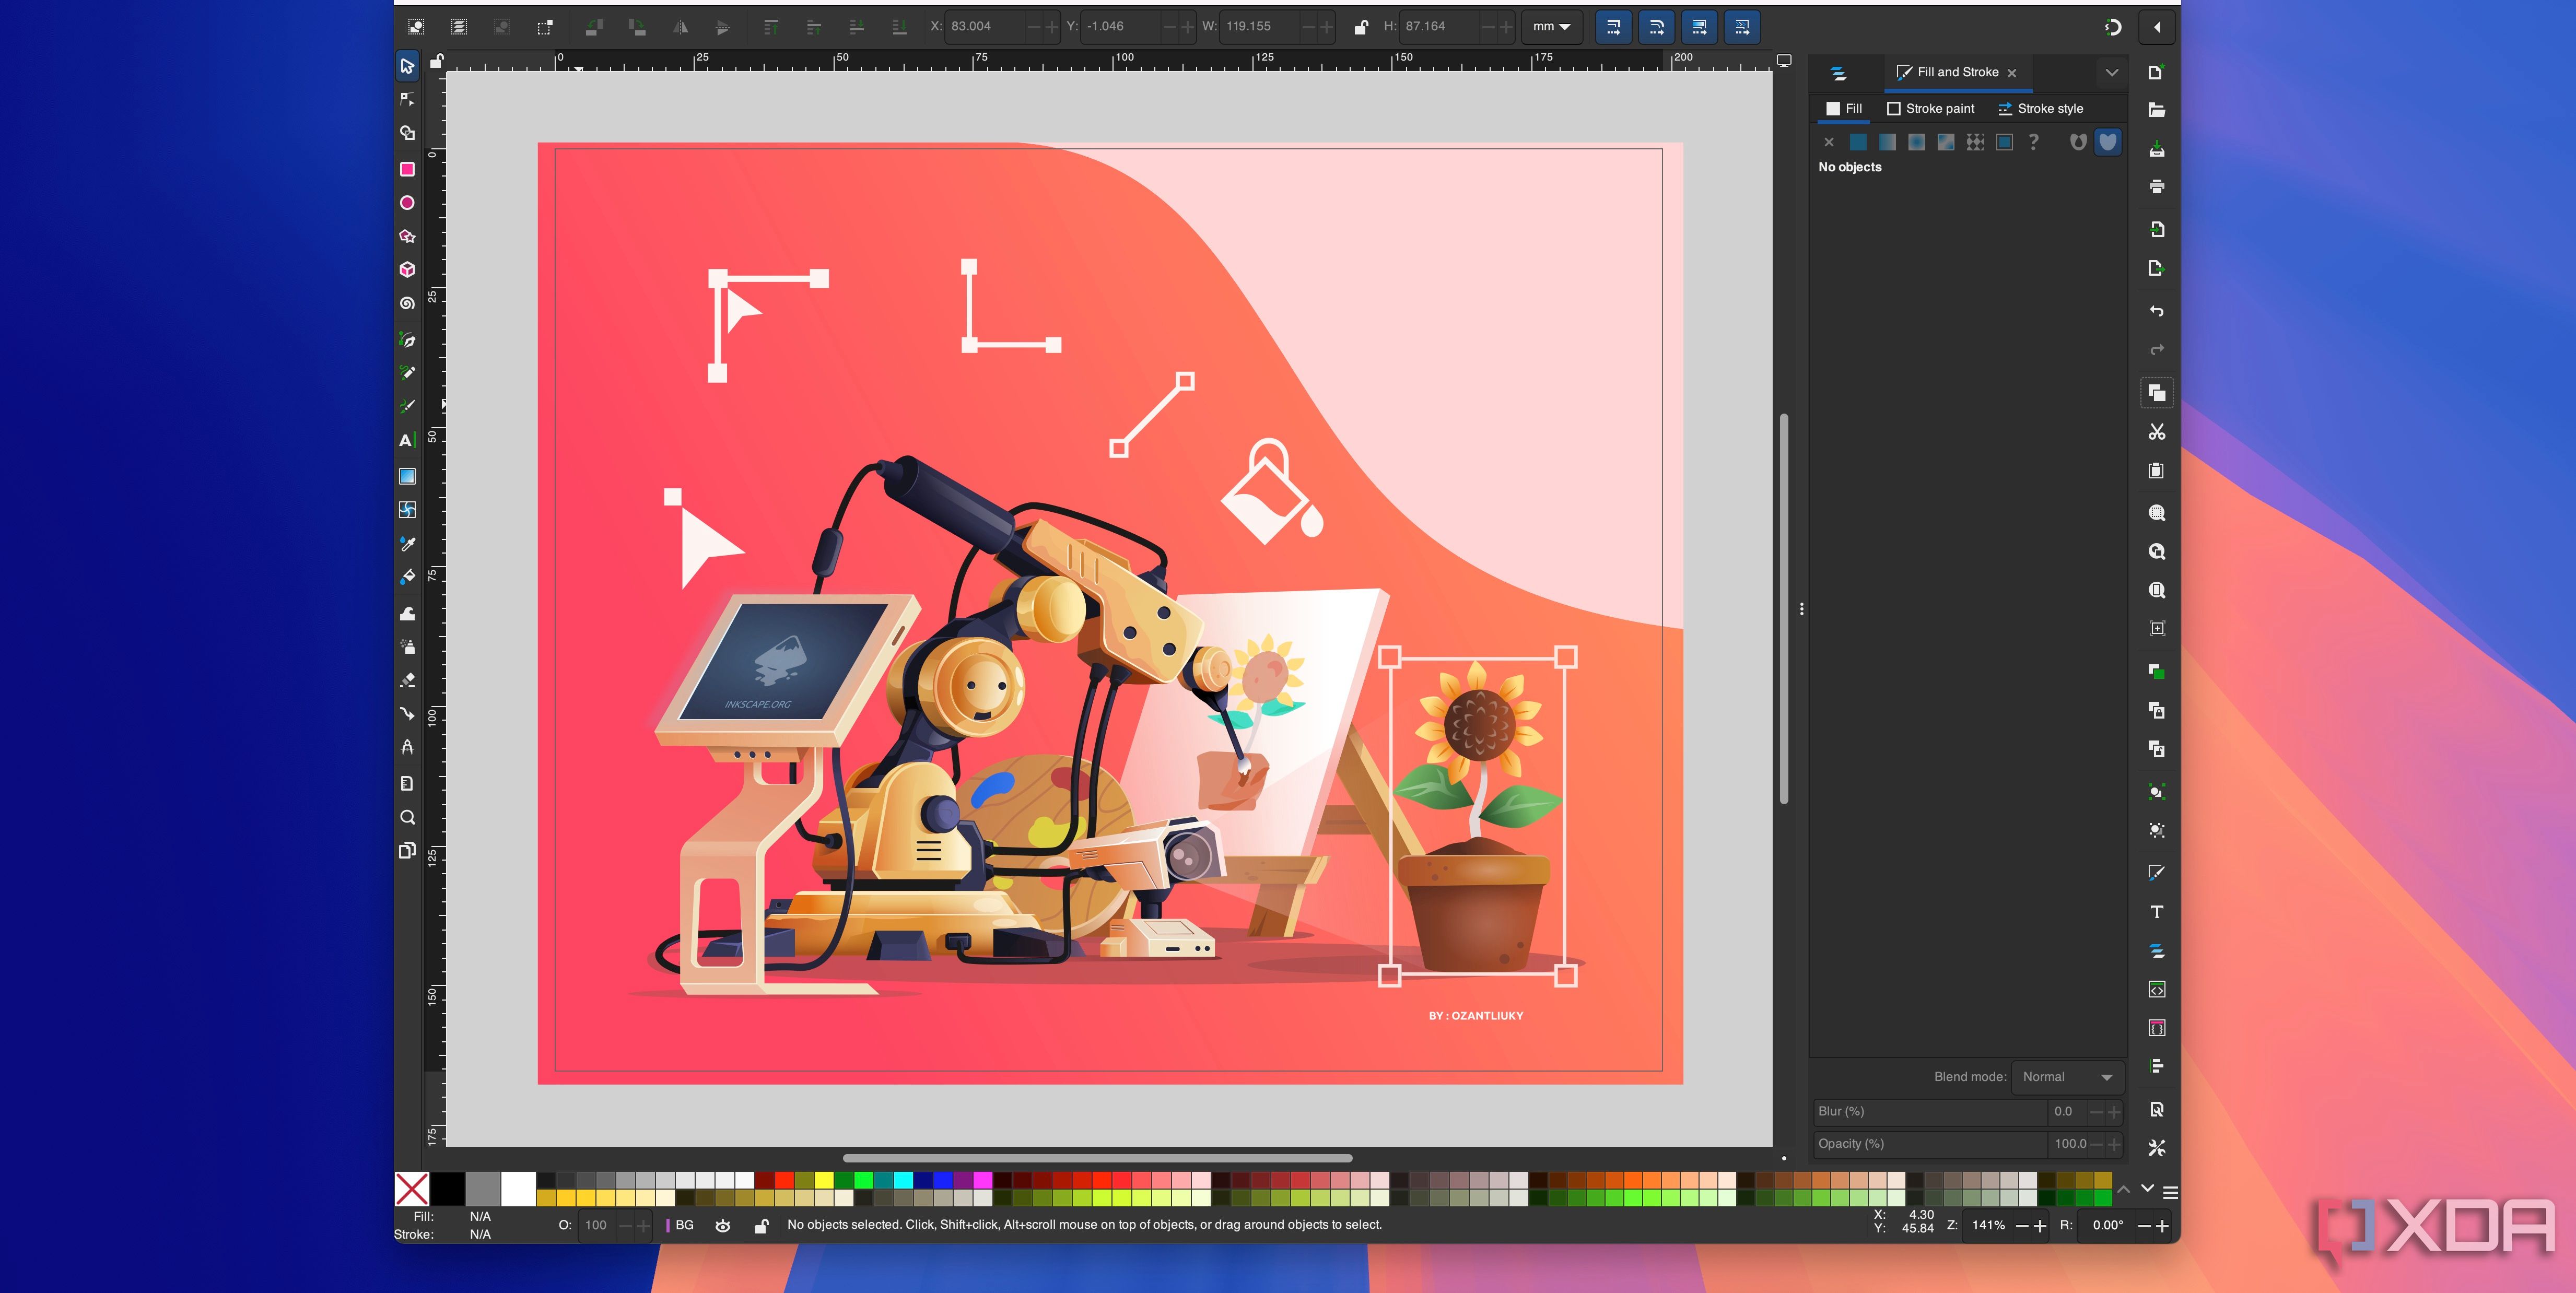
Task: Apply a linear gradient fill type
Action: point(1888,142)
